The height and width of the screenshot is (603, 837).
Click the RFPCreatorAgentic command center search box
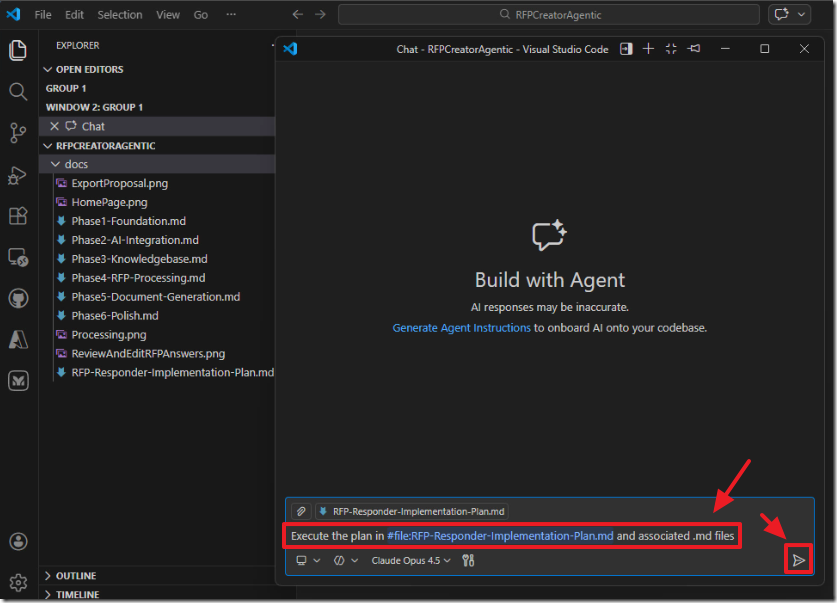(548, 15)
